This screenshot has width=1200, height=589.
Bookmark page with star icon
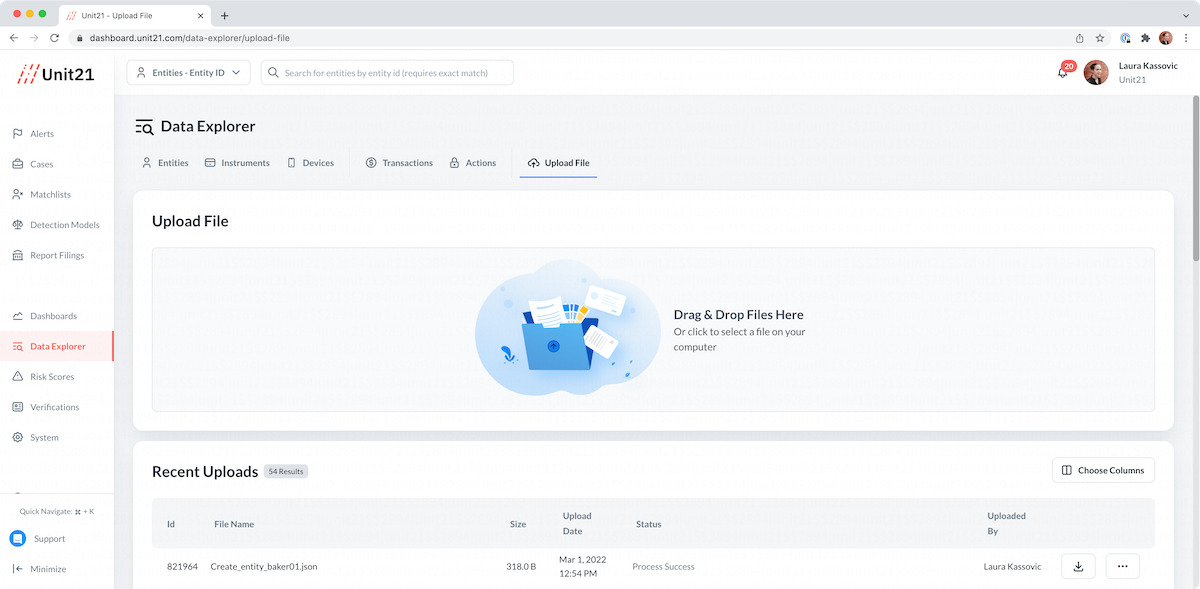click(x=1100, y=38)
